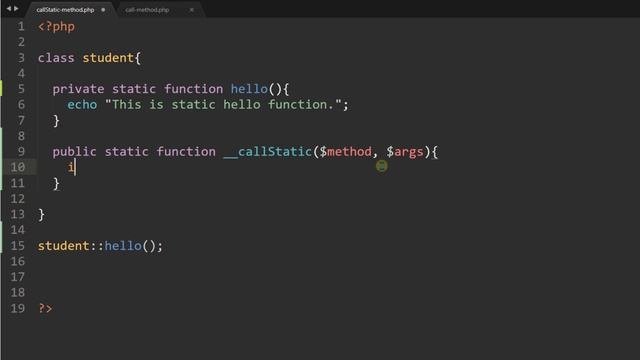Click closing brace on line 7
Image resolution: width=640 pixels, height=360 pixels.
pyautogui.click(x=56, y=121)
